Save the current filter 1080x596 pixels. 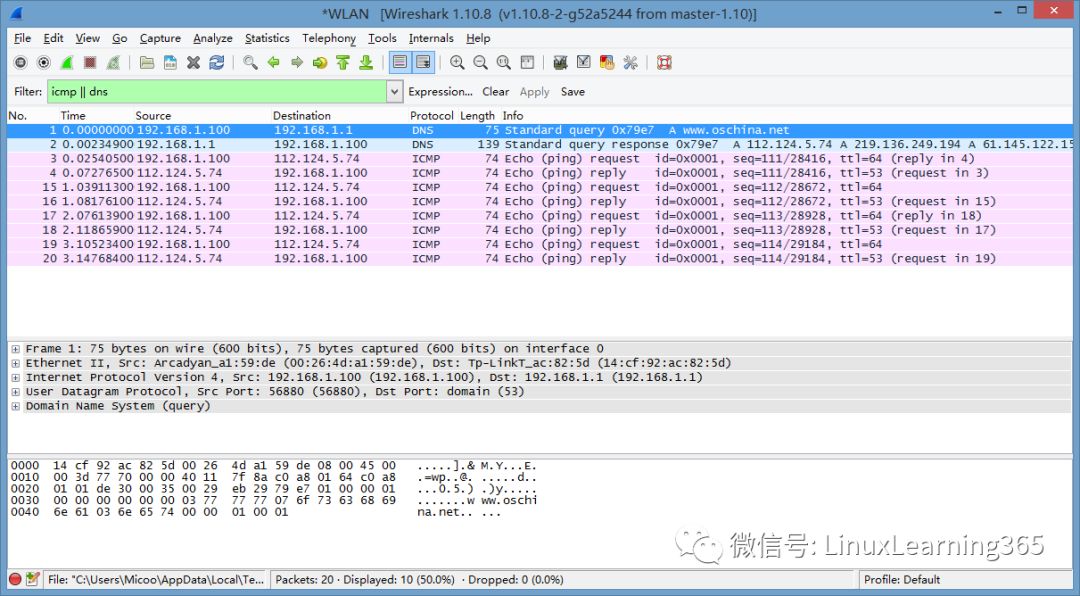coord(572,92)
